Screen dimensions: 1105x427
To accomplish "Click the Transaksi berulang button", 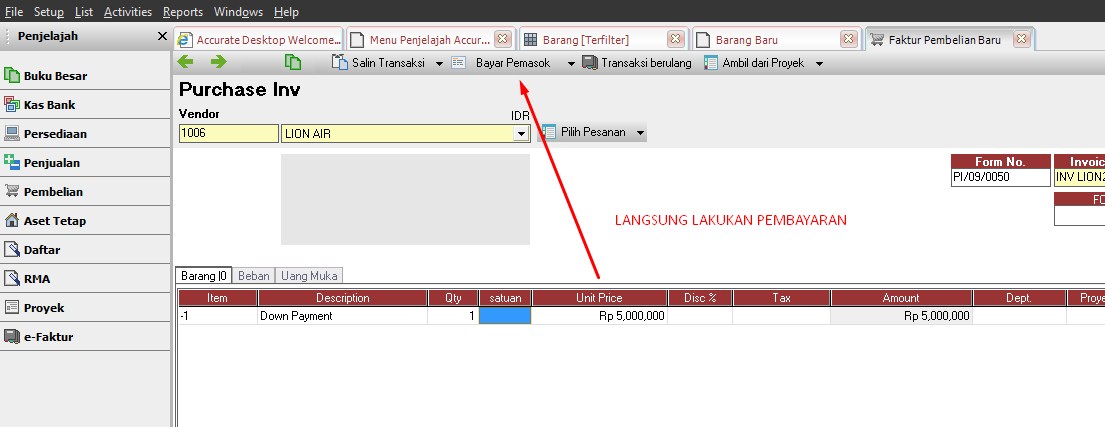I will [637, 63].
